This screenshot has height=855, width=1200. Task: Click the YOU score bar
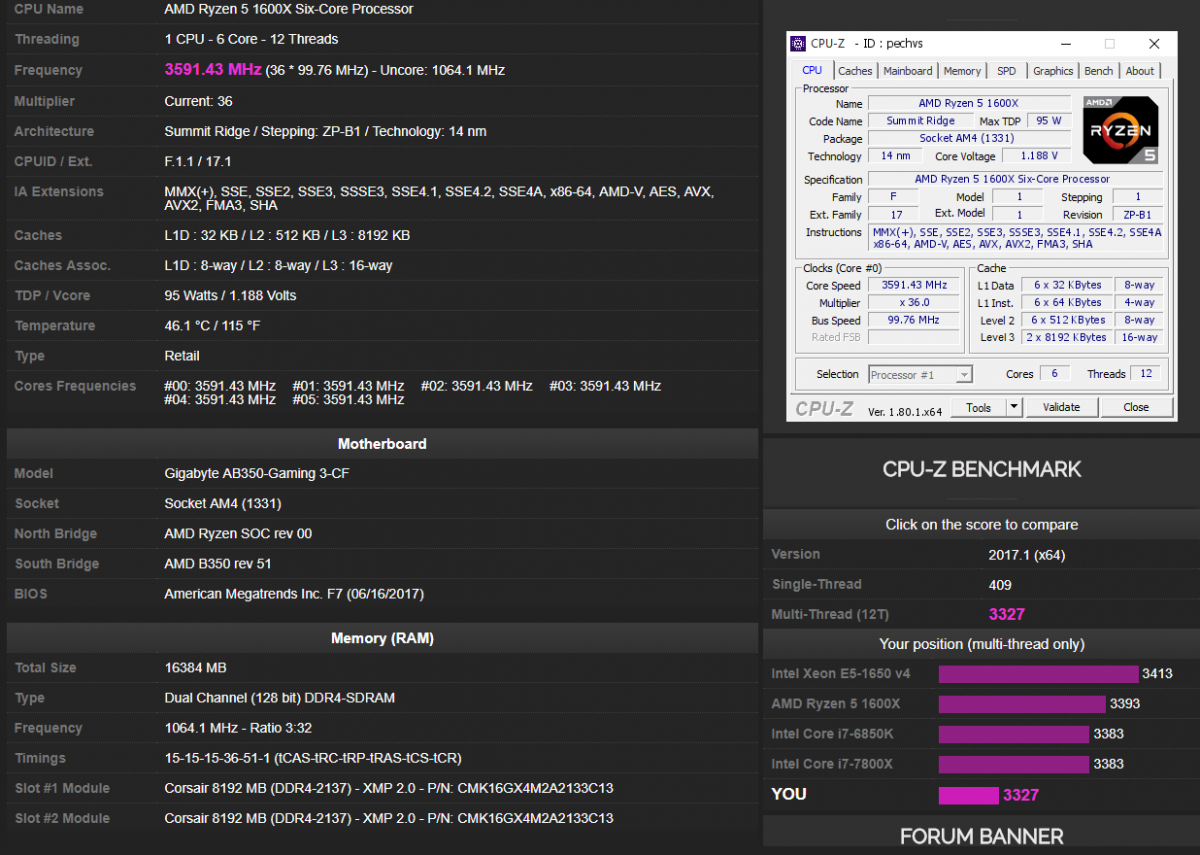[968, 795]
